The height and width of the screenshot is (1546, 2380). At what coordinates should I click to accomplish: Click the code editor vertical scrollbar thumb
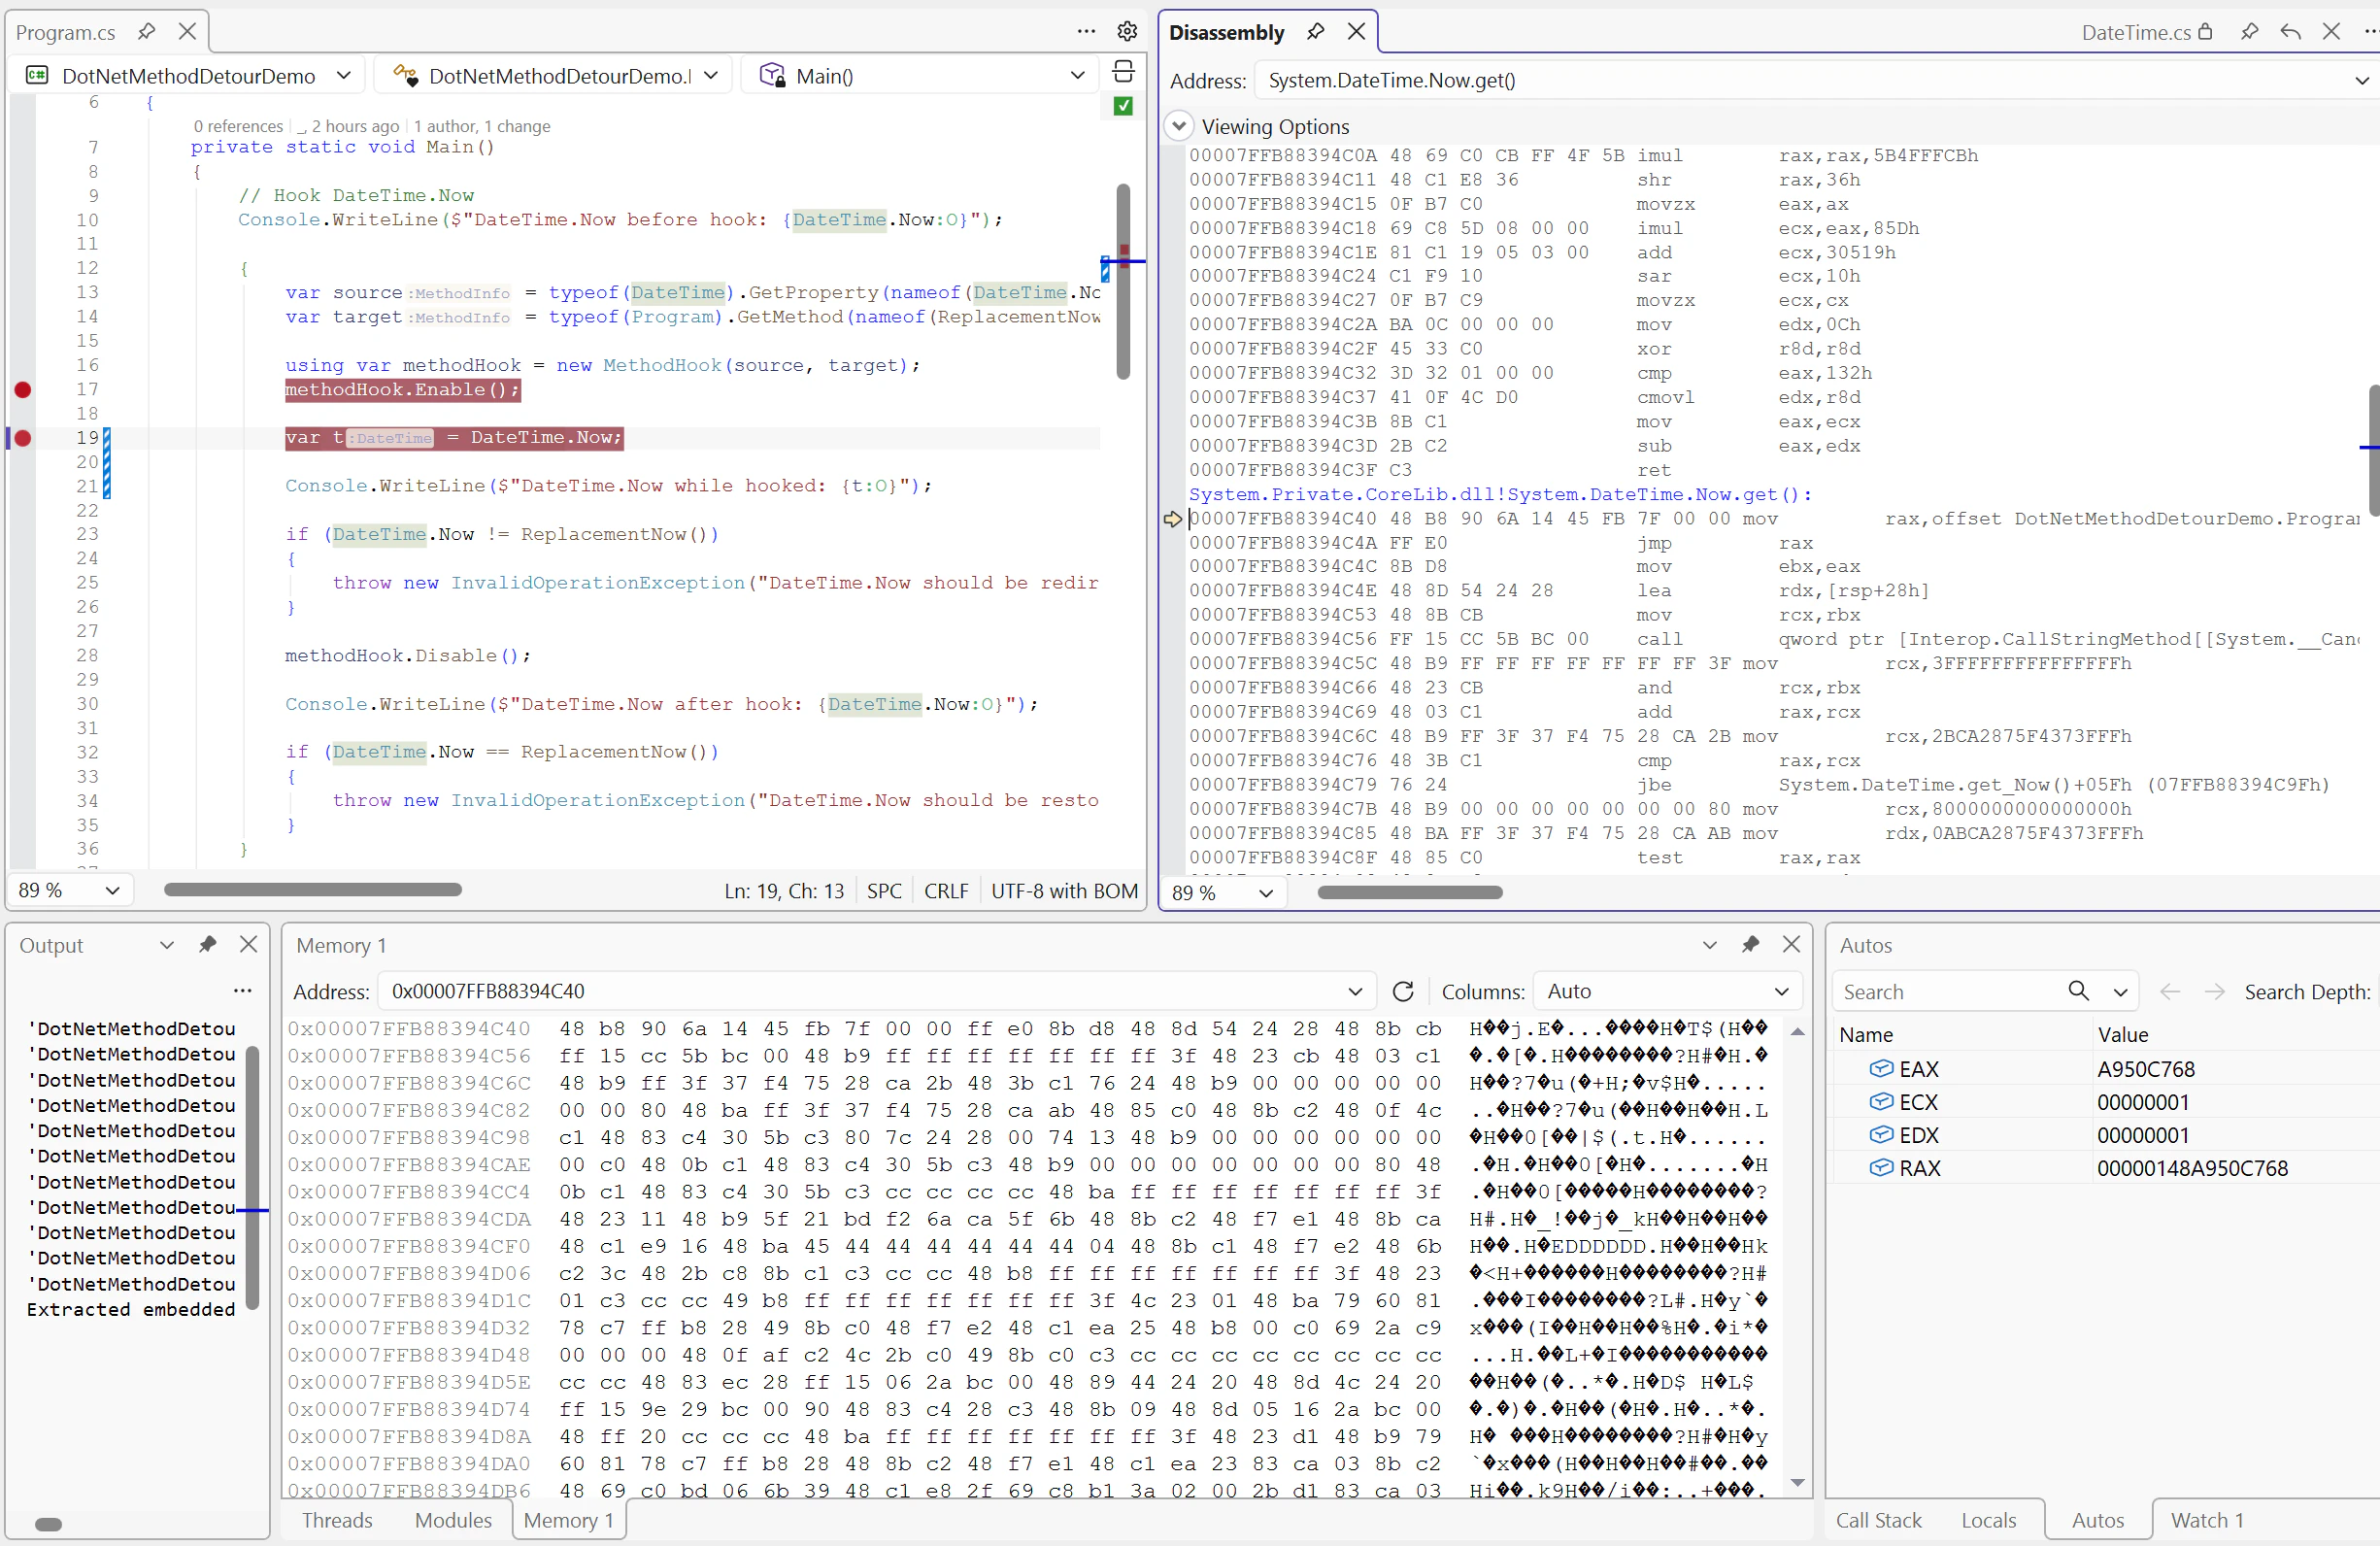tap(1123, 282)
